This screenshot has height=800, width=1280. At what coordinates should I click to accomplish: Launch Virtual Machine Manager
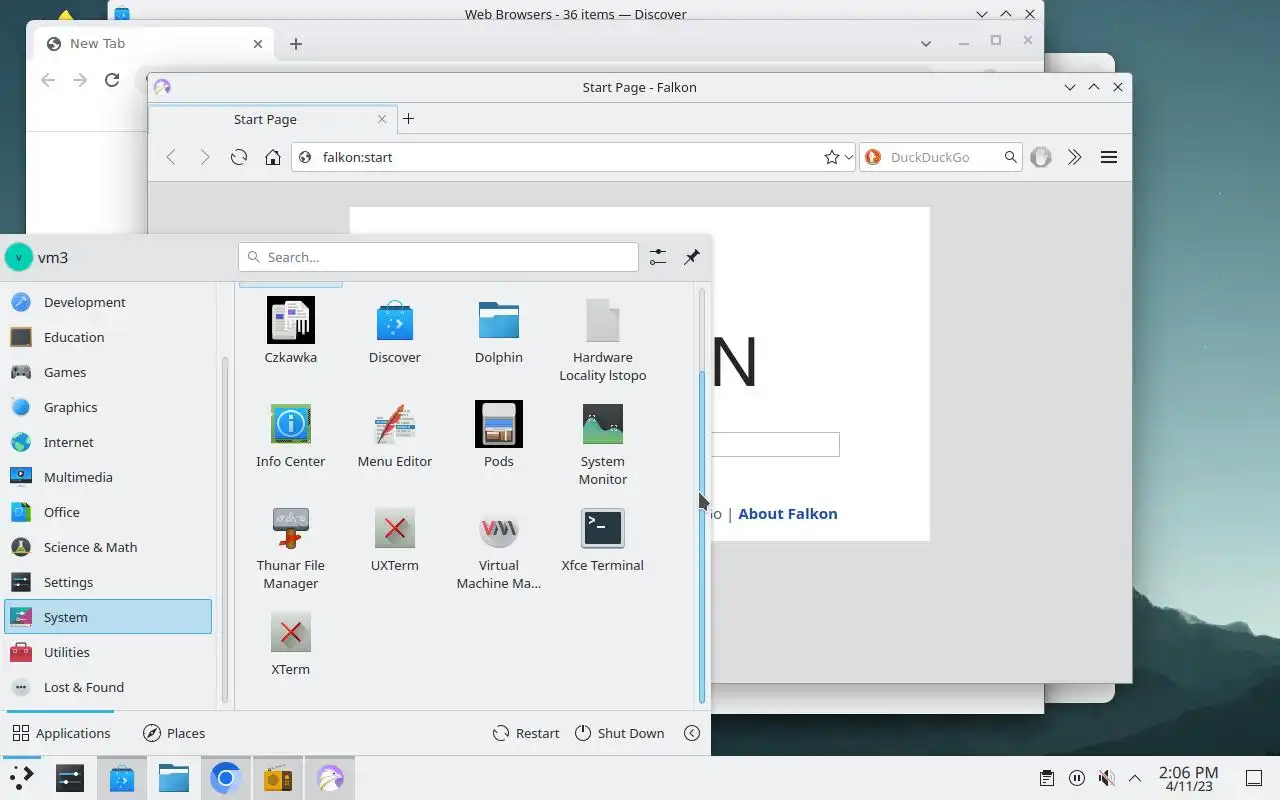tap(498, 548)
